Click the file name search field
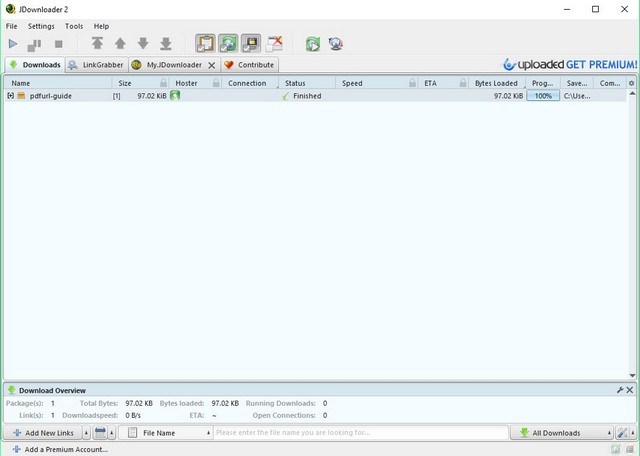Viewport: 640px width, 456px height. click(x=360, y=433)
